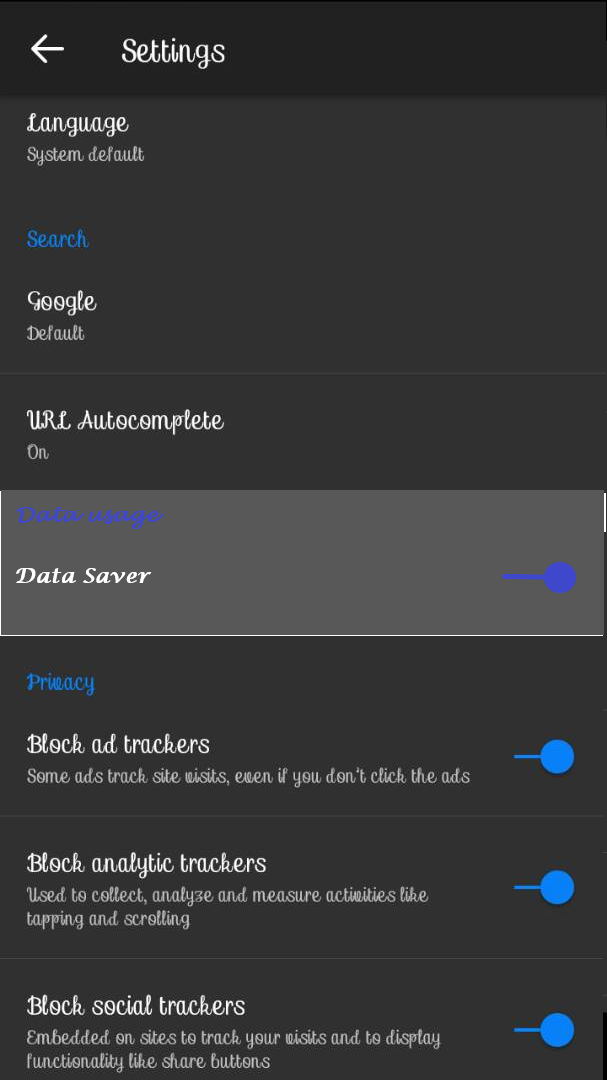Switch off Block social trackers toggle
607x1080 pixels.
546,1030
